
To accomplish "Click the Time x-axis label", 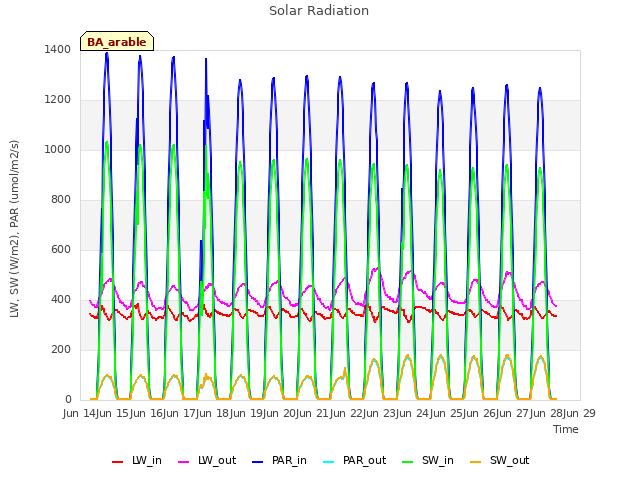I will coord(566,429).
